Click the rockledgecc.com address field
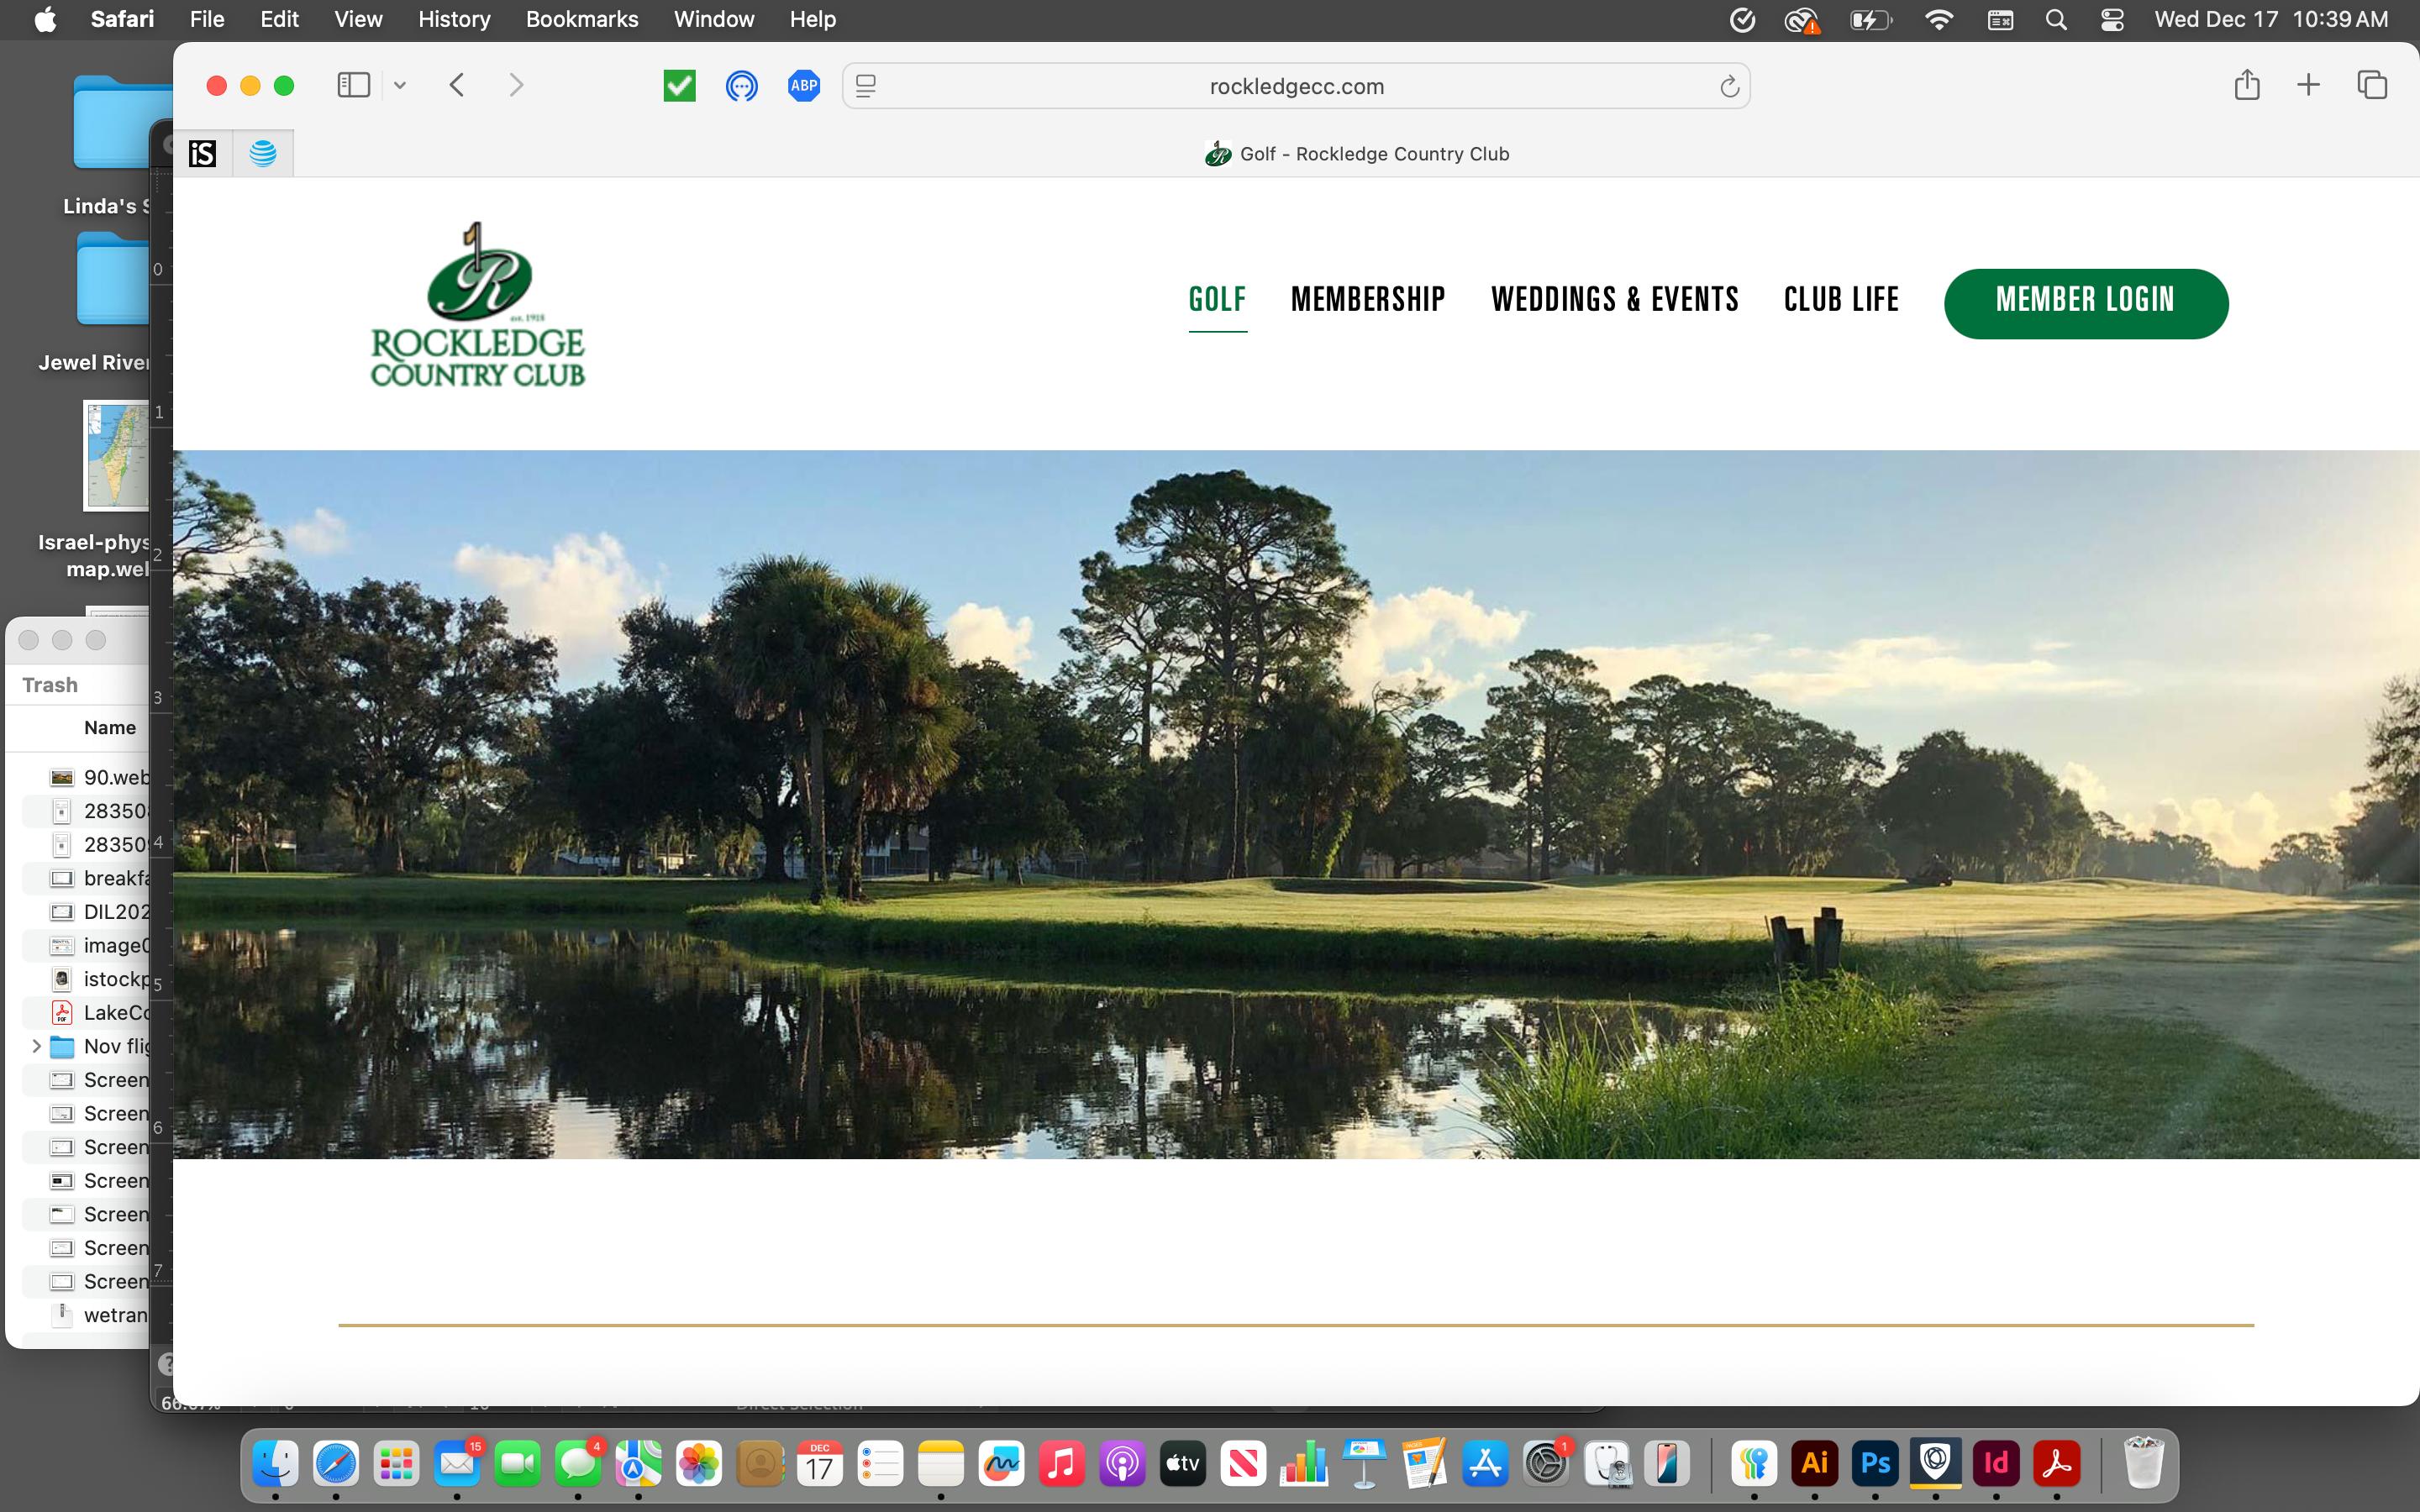The height and width of the screenshot is (1512, 2420). [1296, 86]
